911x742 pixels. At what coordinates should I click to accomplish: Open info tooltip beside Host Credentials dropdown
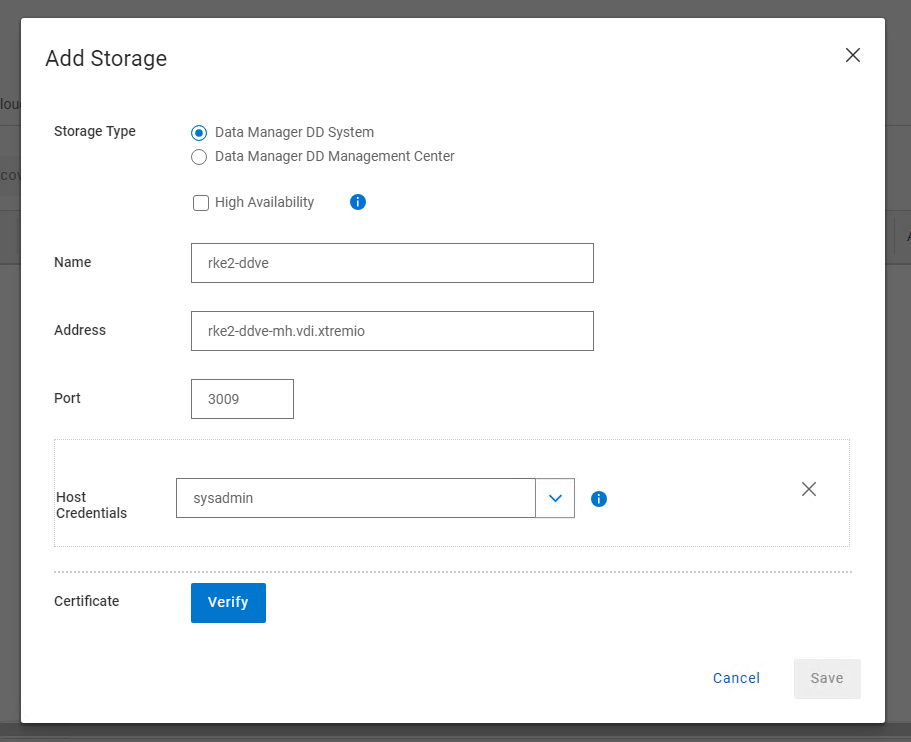pyautogui.click(x=599, y=499)
